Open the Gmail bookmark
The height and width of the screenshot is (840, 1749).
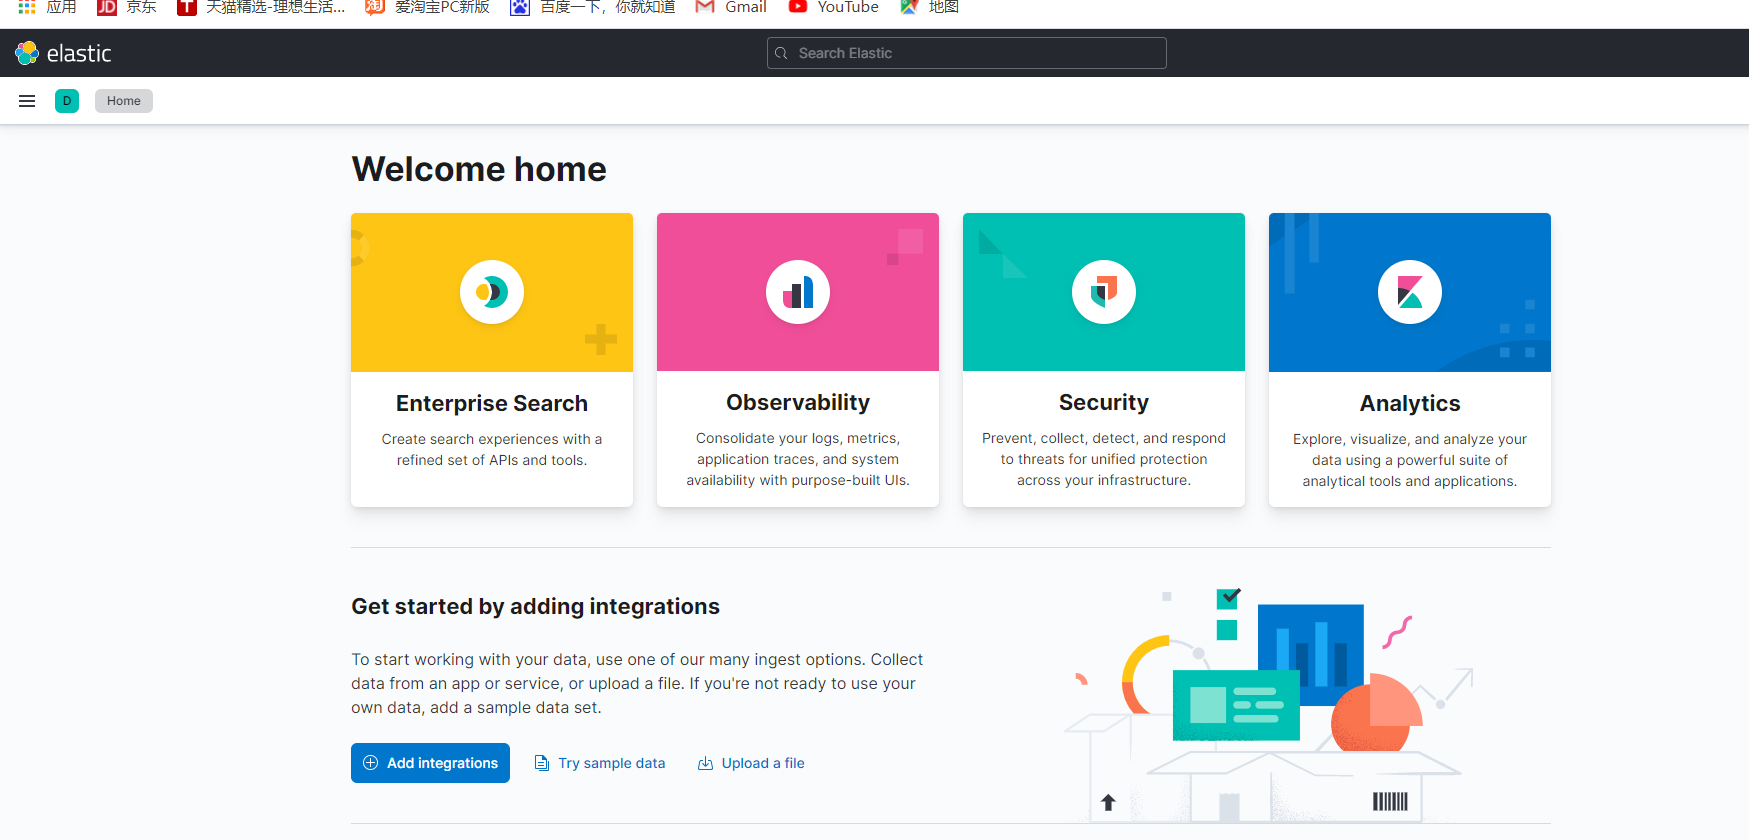point(731,7)
